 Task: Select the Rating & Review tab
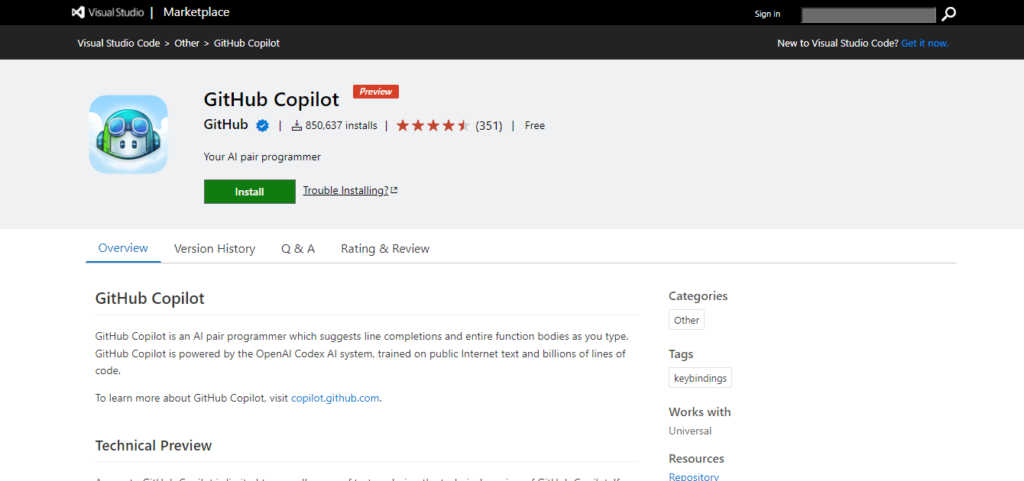coord(385,249)
